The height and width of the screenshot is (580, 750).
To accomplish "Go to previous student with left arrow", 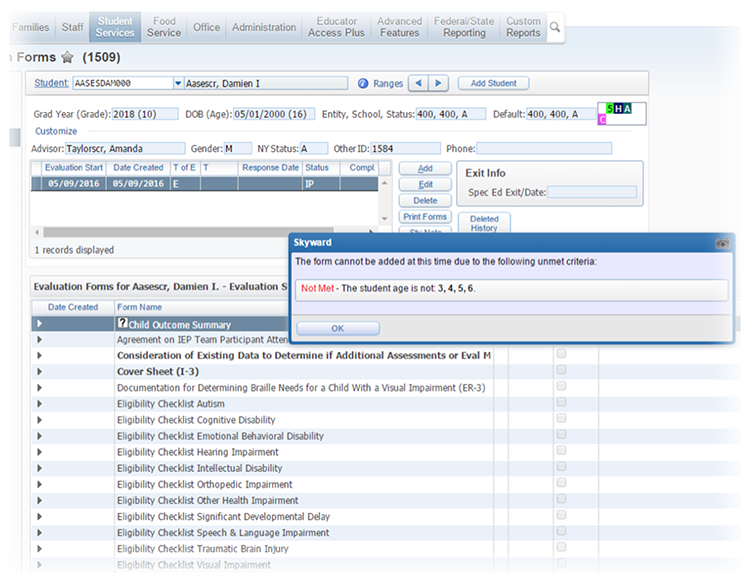I will 419,83.
